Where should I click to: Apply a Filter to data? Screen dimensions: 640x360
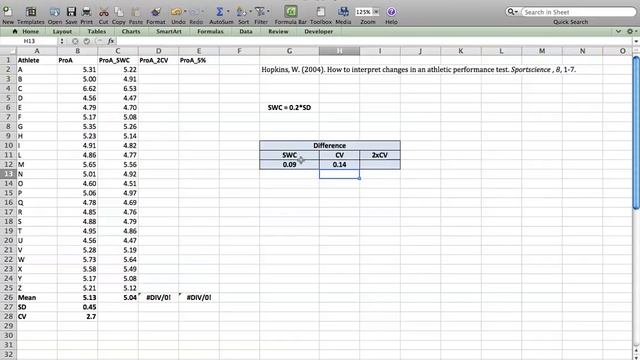pyautogui.click(x=260, y=12)
